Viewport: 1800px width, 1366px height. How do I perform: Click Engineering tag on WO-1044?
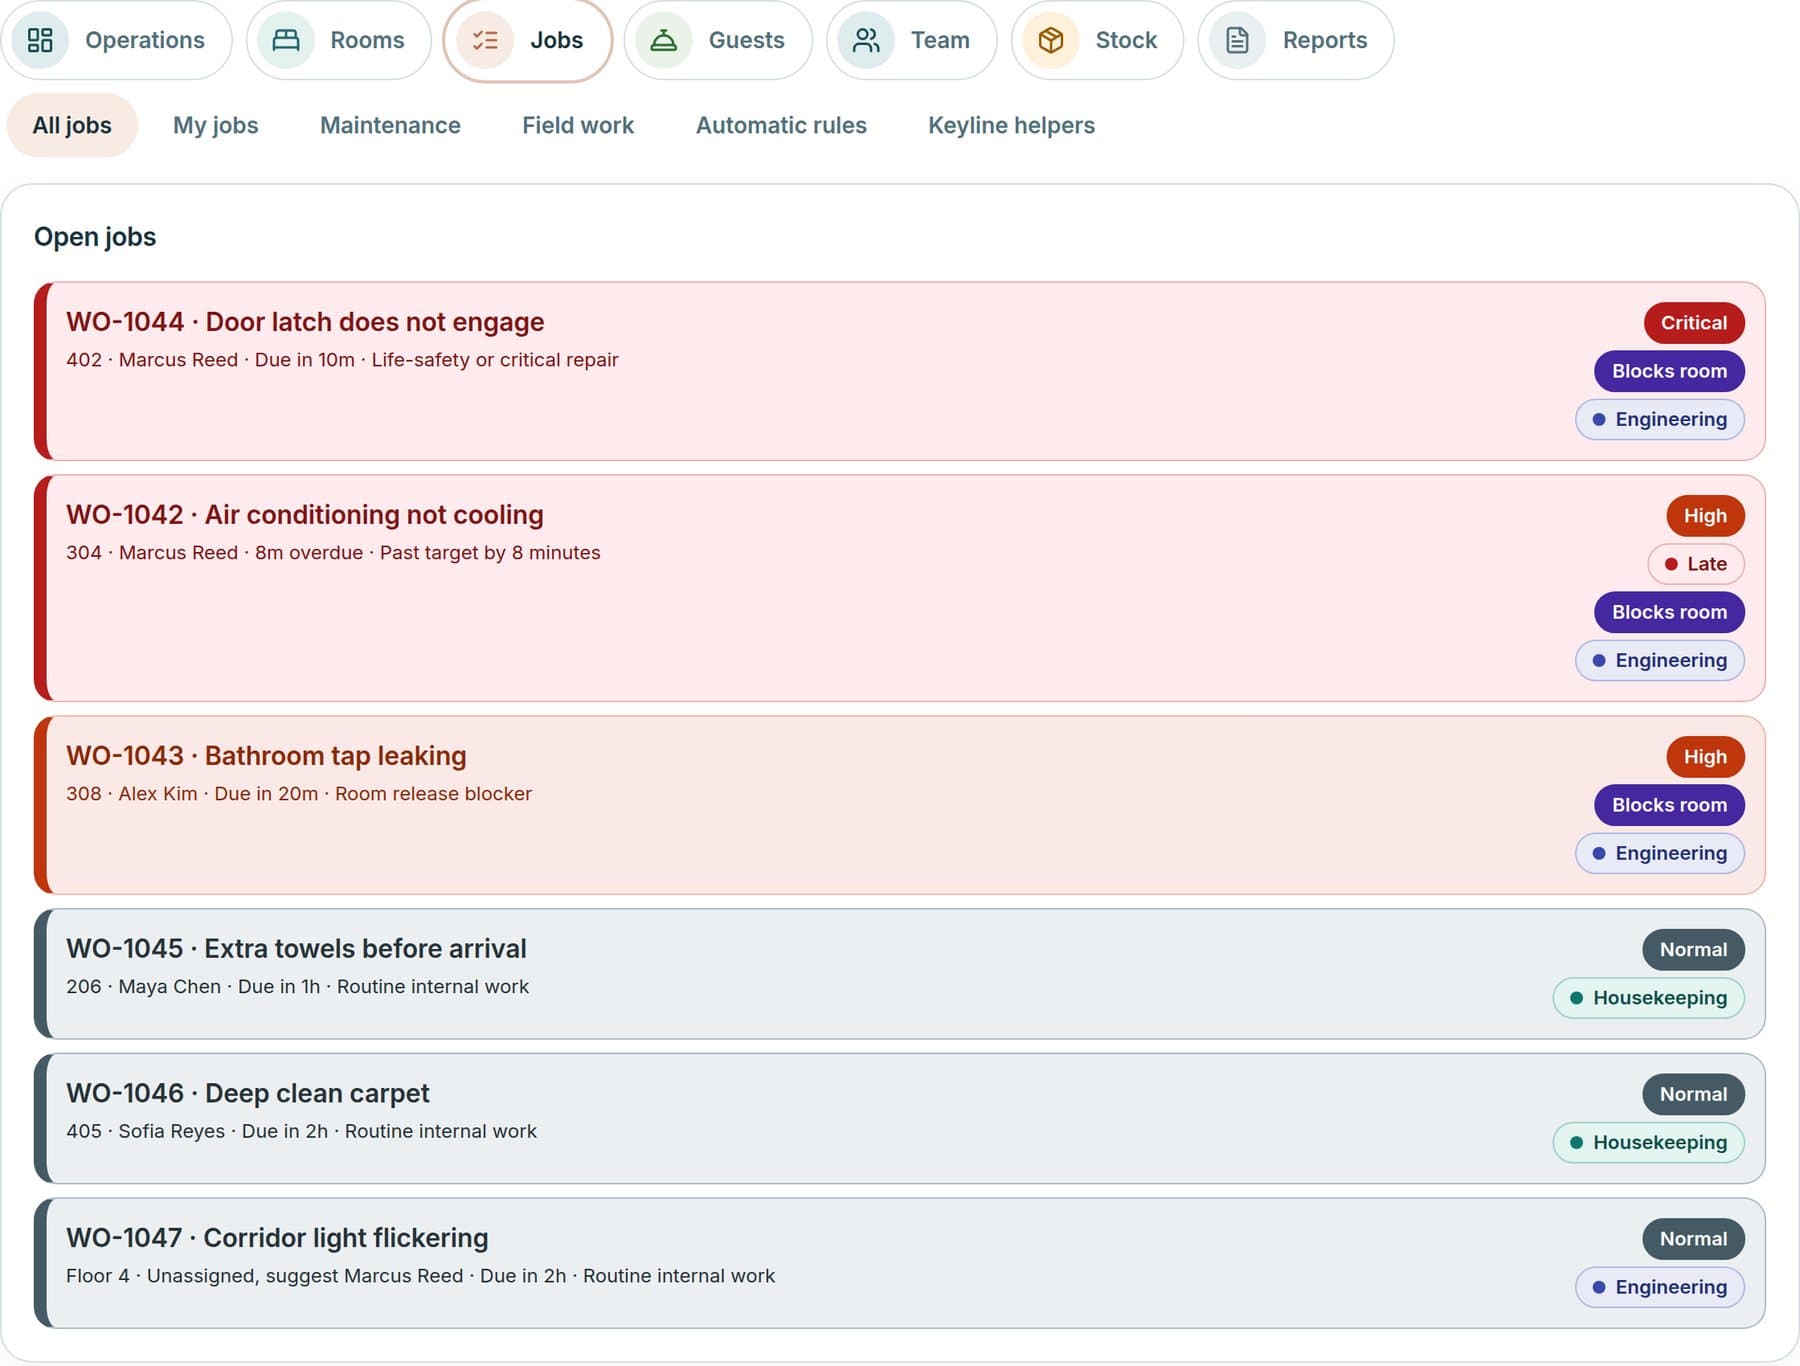[x=1660, y=419]
